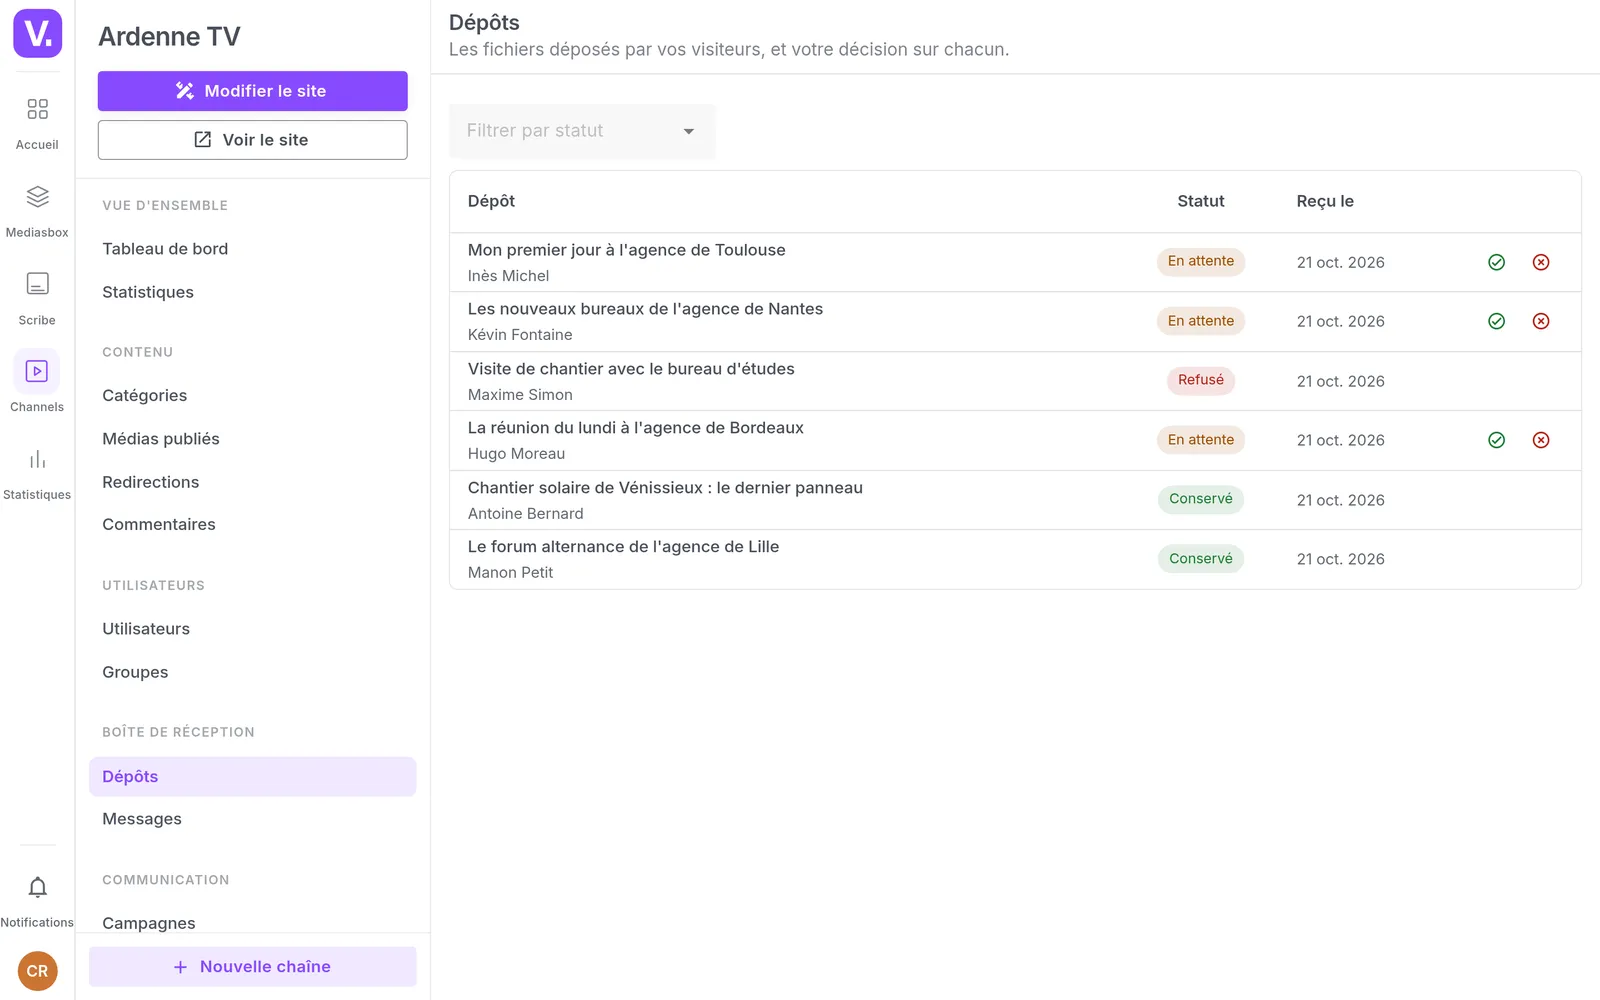Open the Catégories menu item

(x=145, y=396)
